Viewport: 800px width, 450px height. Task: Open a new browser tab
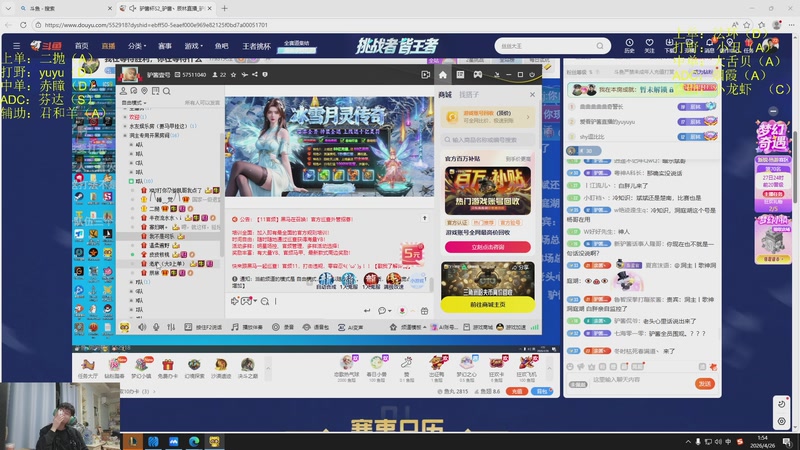pos(224,8)
